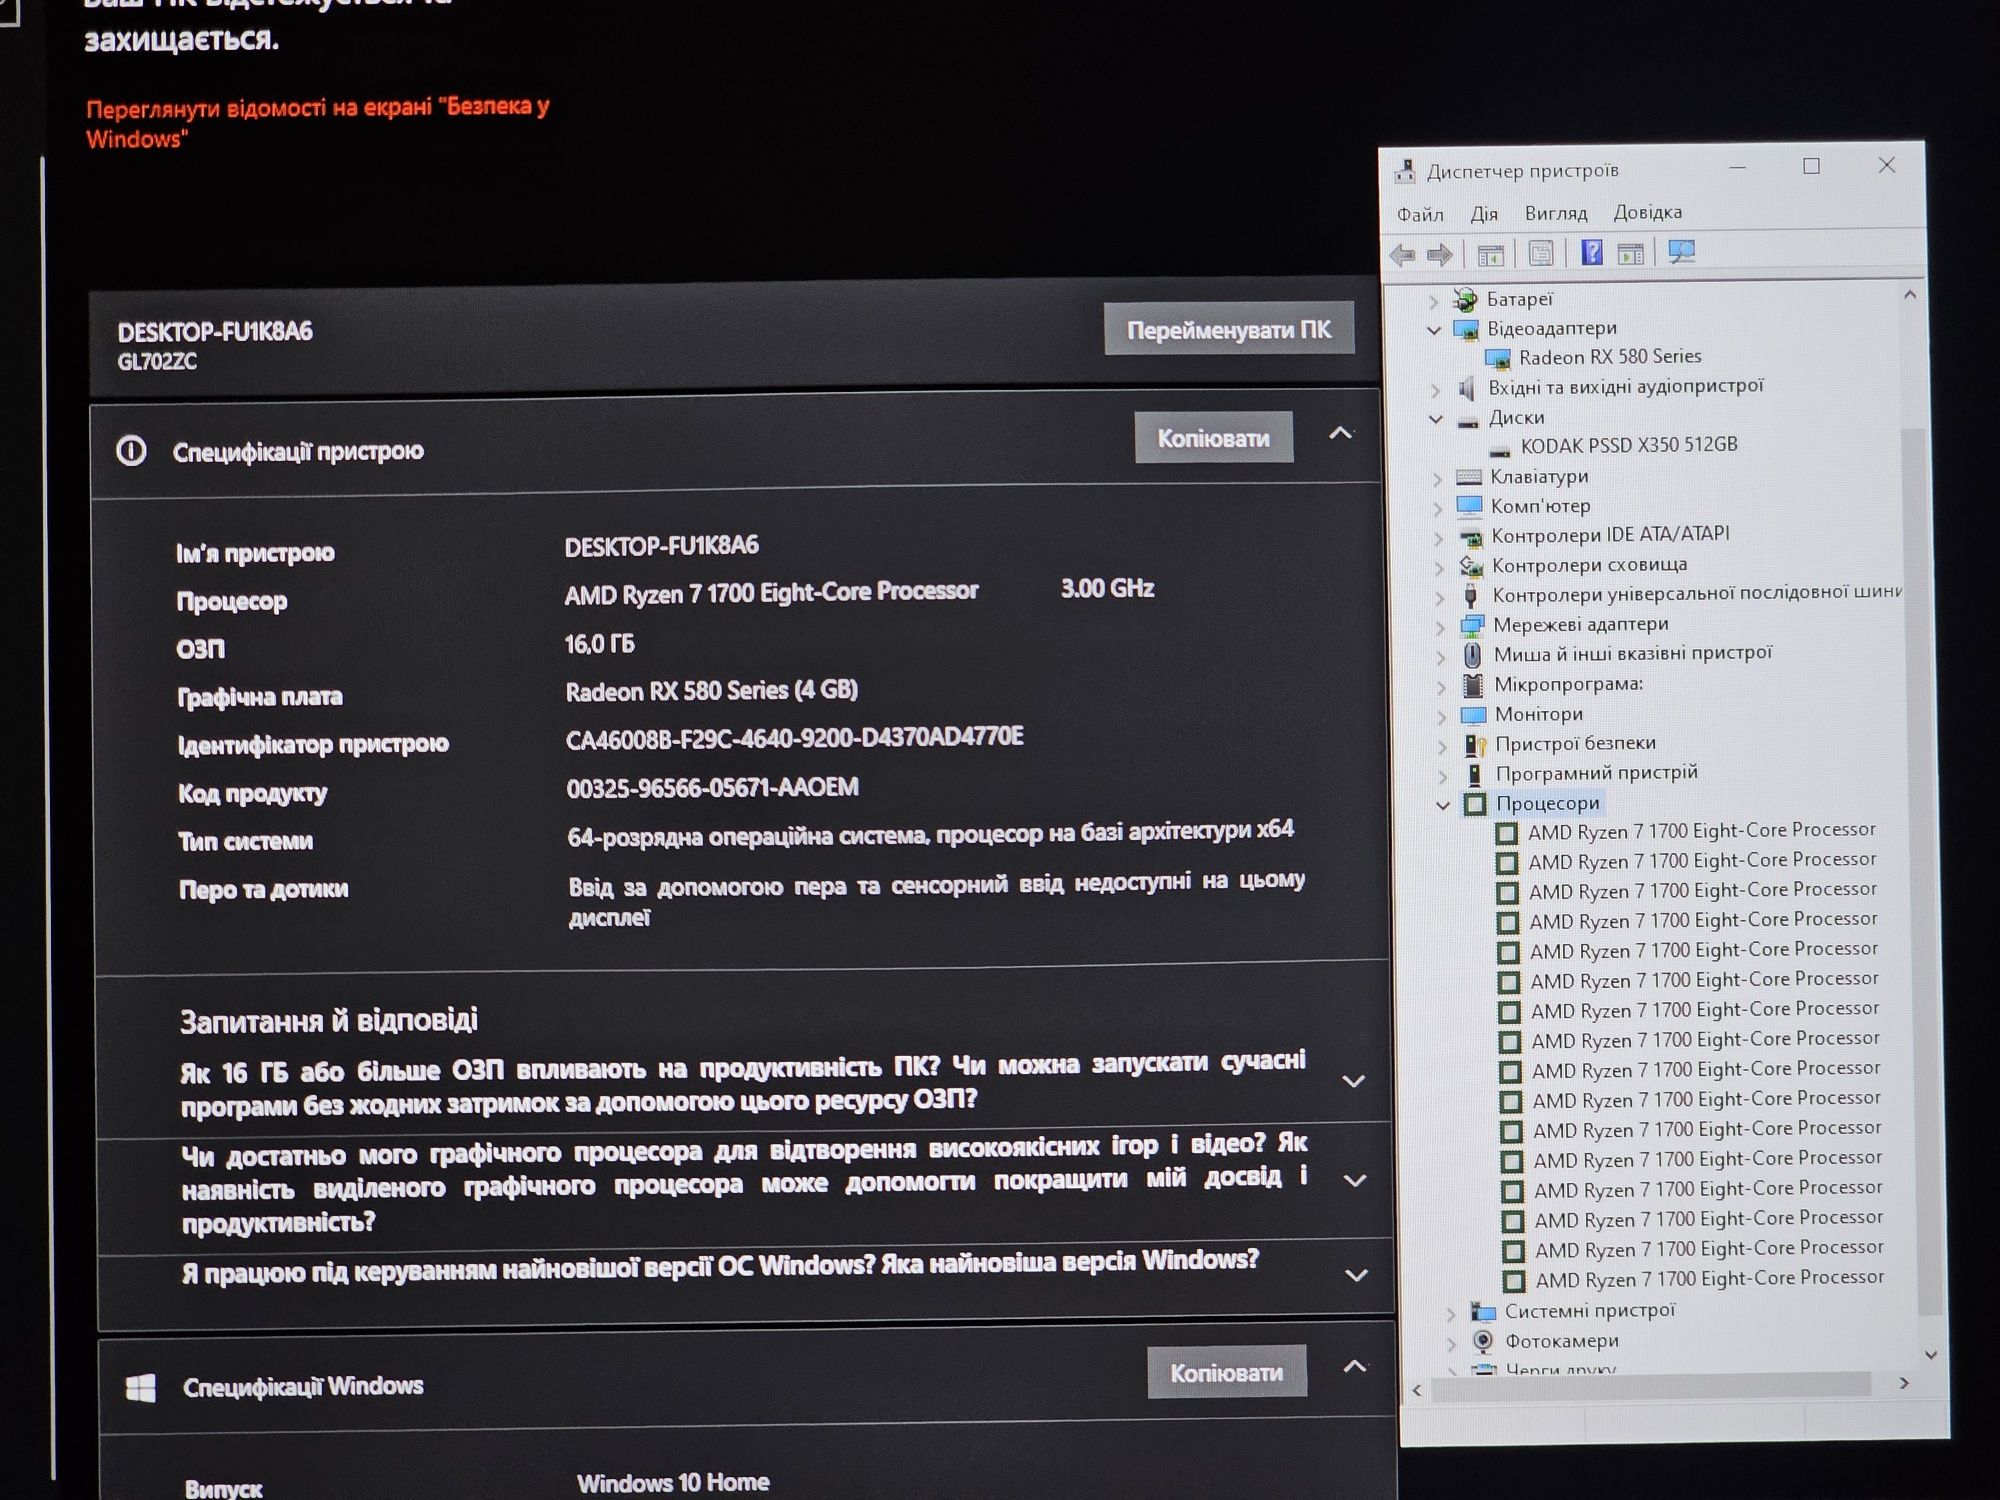
Task: Expand the Фотокамери node
Action: click(1452, 1343)
